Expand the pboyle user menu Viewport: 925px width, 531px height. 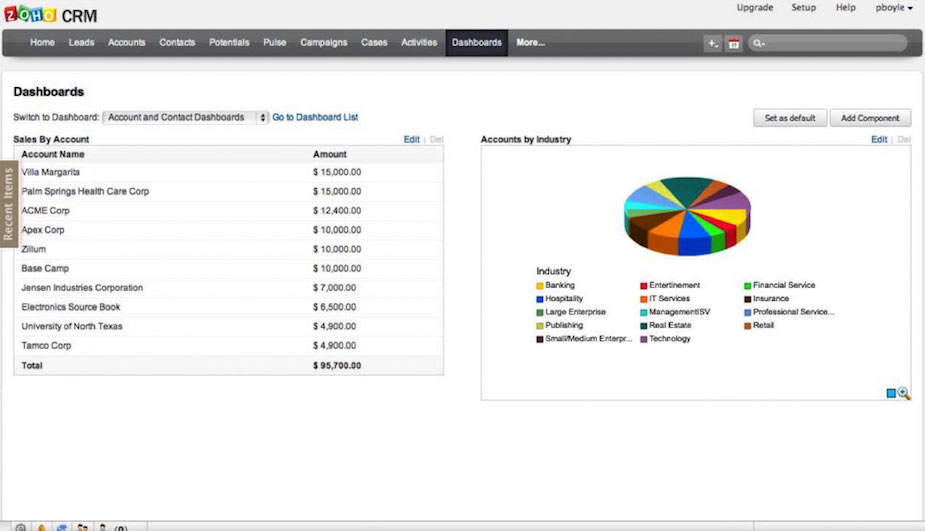pyautogui.click(x=894, y=8)
